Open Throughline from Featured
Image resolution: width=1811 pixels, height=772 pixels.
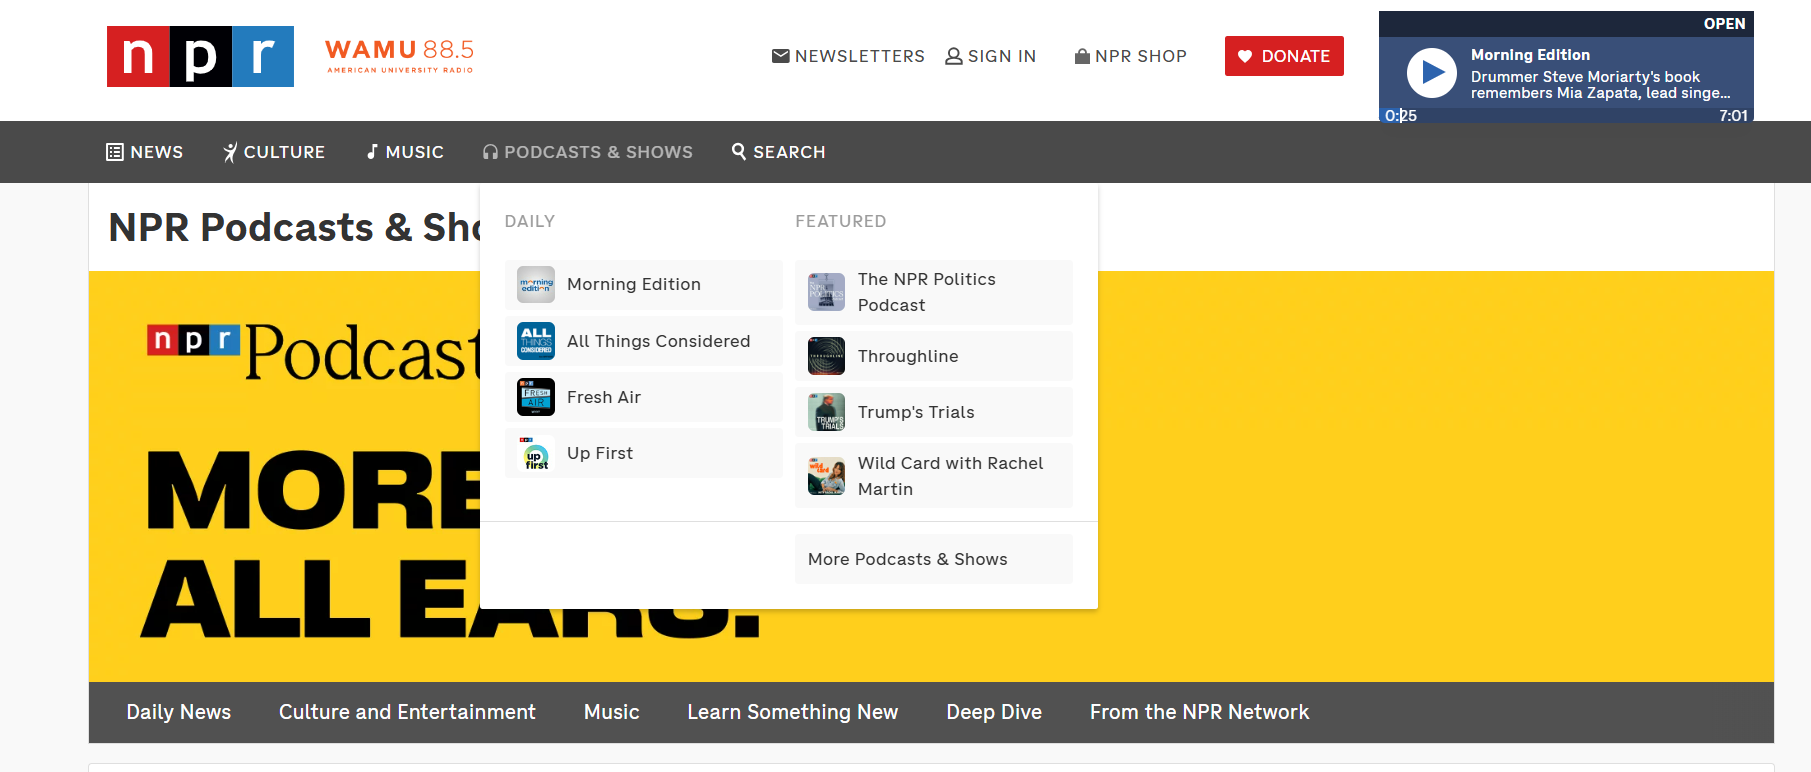(934, 356)
